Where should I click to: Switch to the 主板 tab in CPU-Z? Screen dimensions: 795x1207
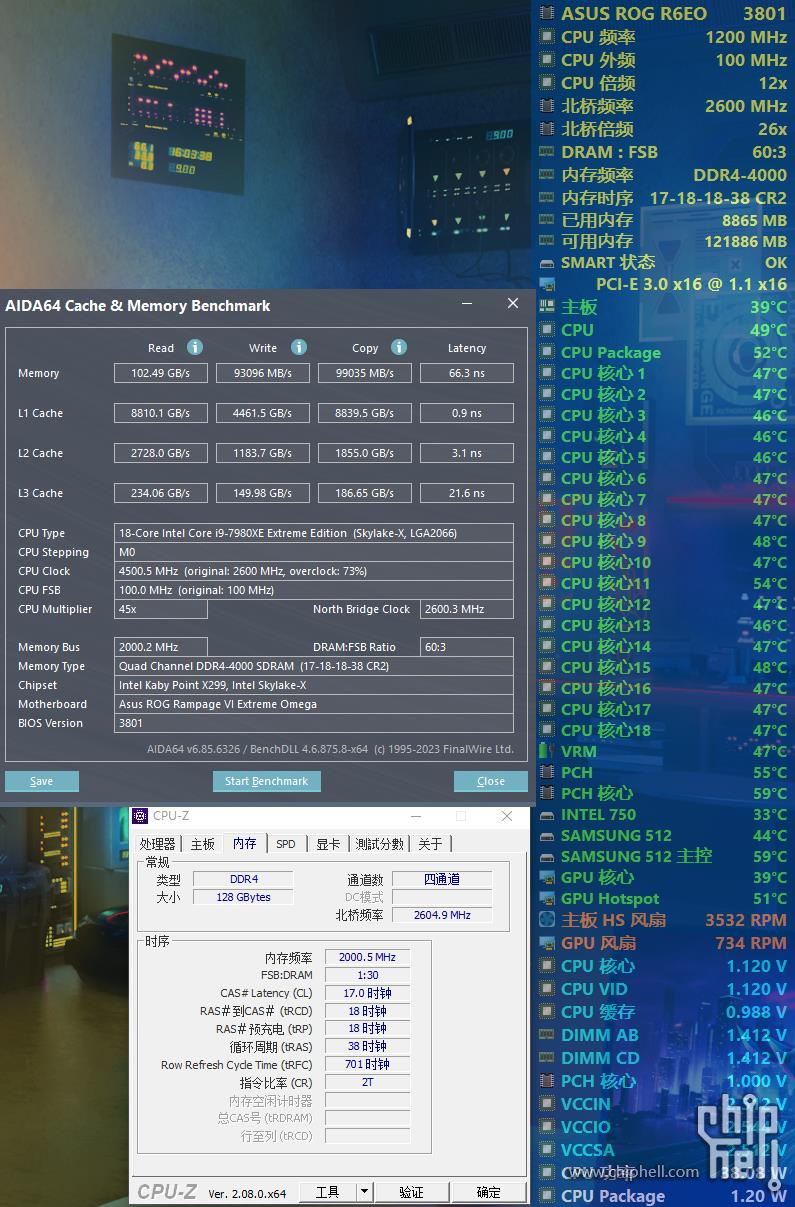[203, 844]
